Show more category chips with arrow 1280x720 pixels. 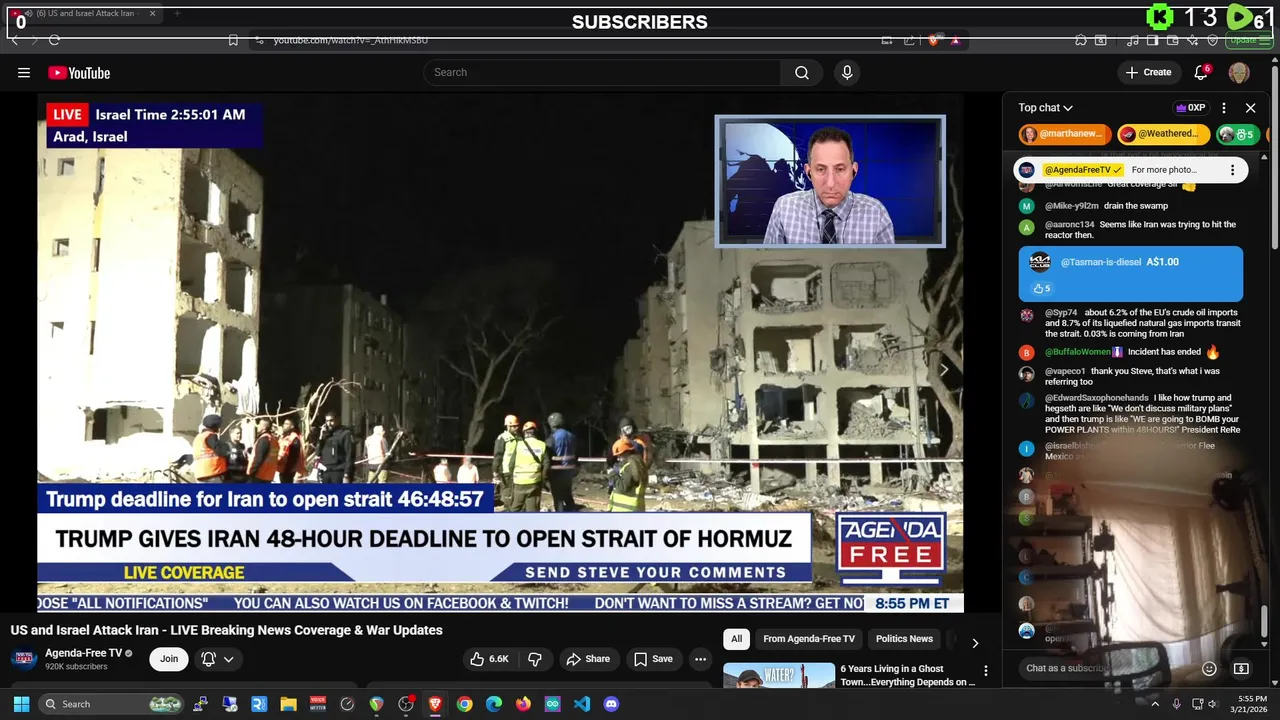(975, 643)
